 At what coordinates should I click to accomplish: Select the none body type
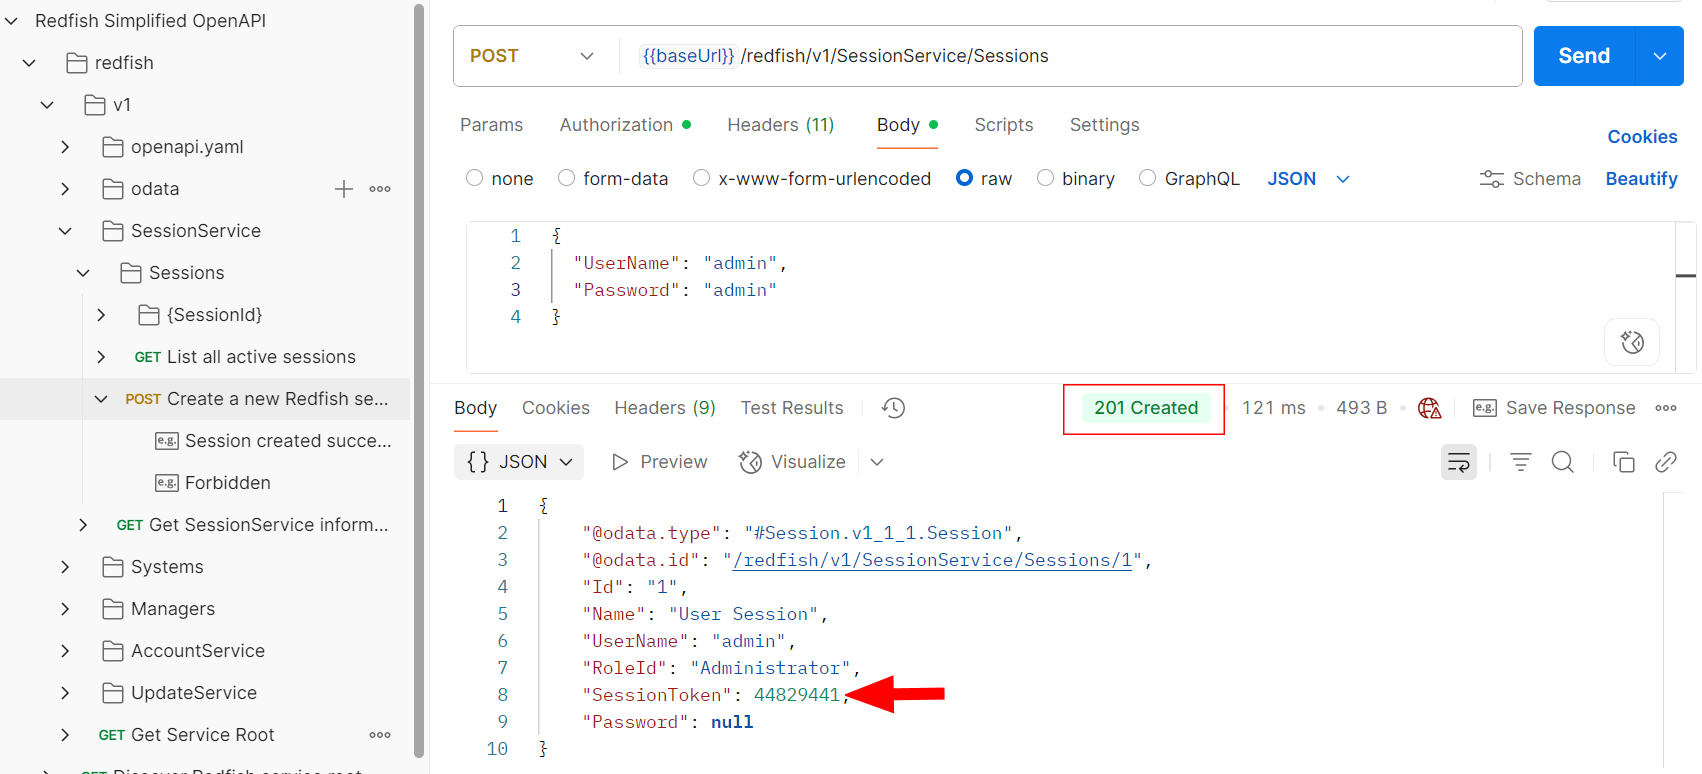pyautogui.click(x=475, y=178)
